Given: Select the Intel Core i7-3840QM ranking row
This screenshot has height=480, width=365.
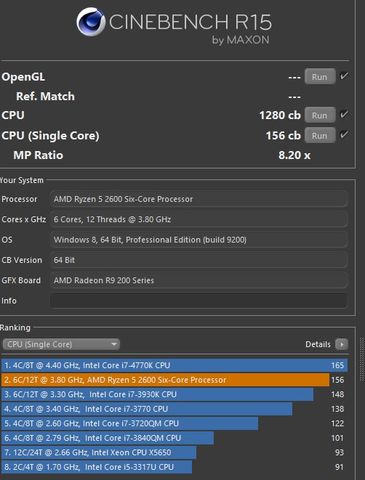Looking at the screenshot, I should click(174, 438).
